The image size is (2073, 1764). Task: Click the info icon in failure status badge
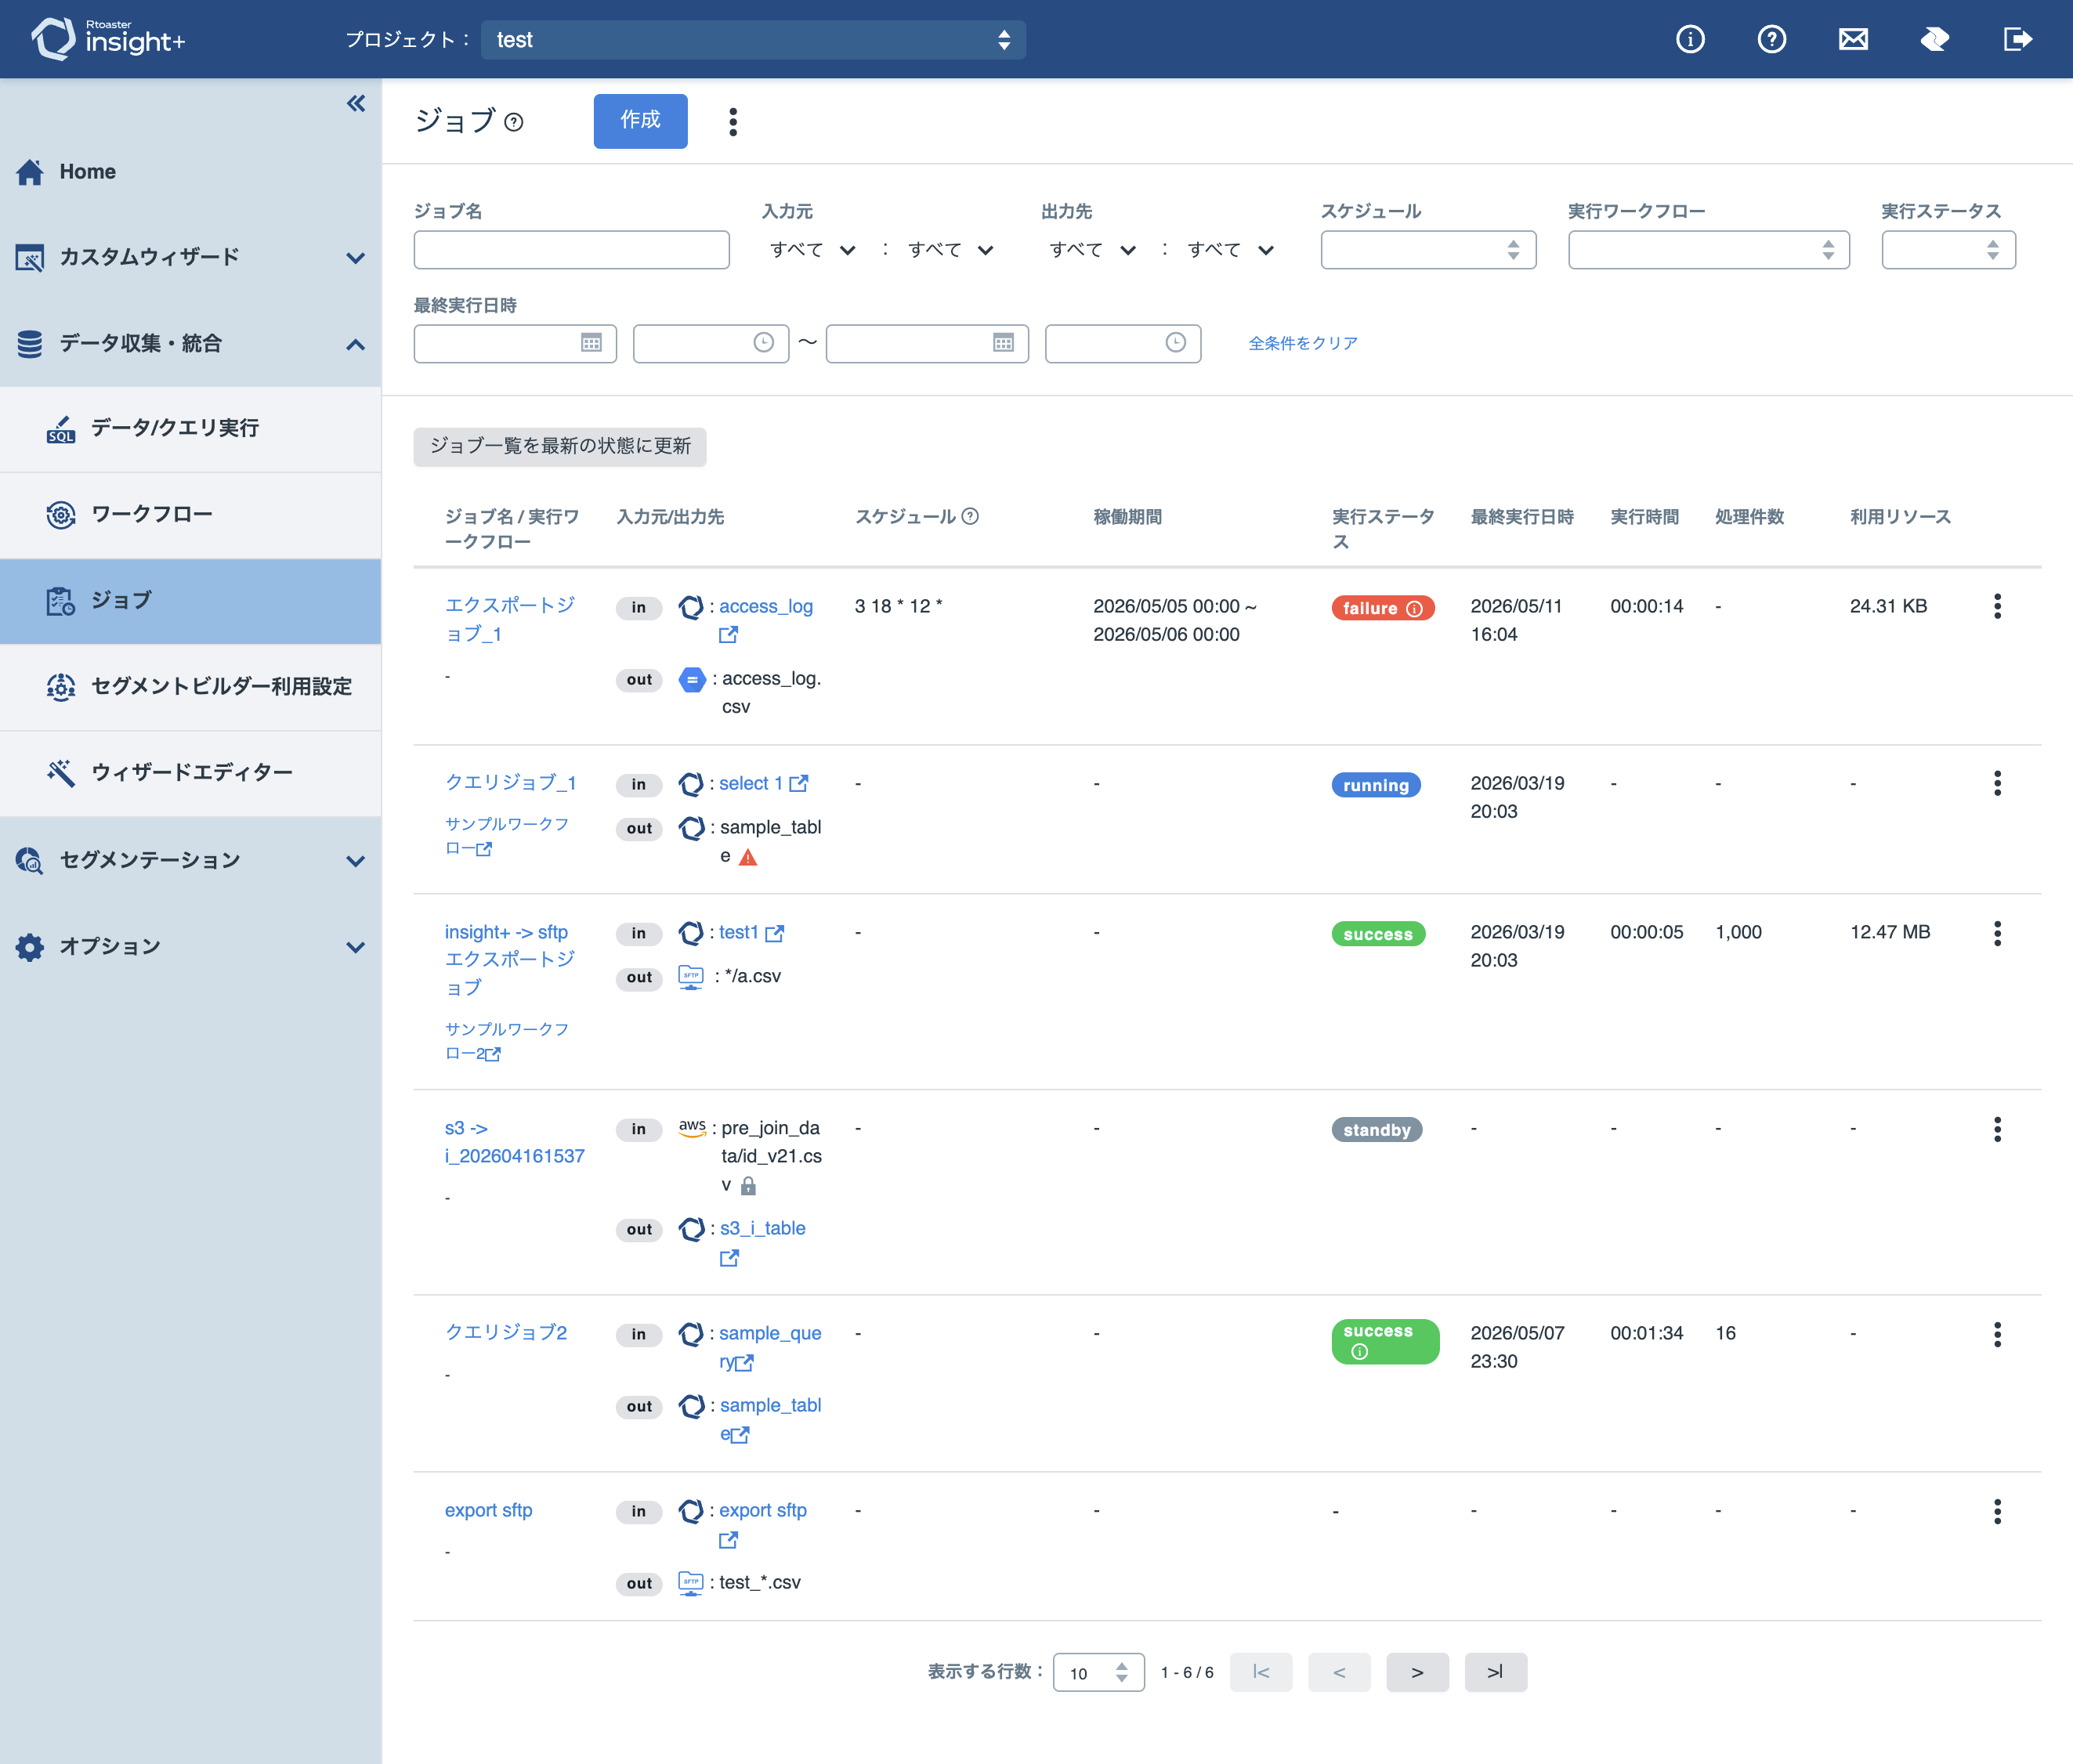[x=1414, y=608]
